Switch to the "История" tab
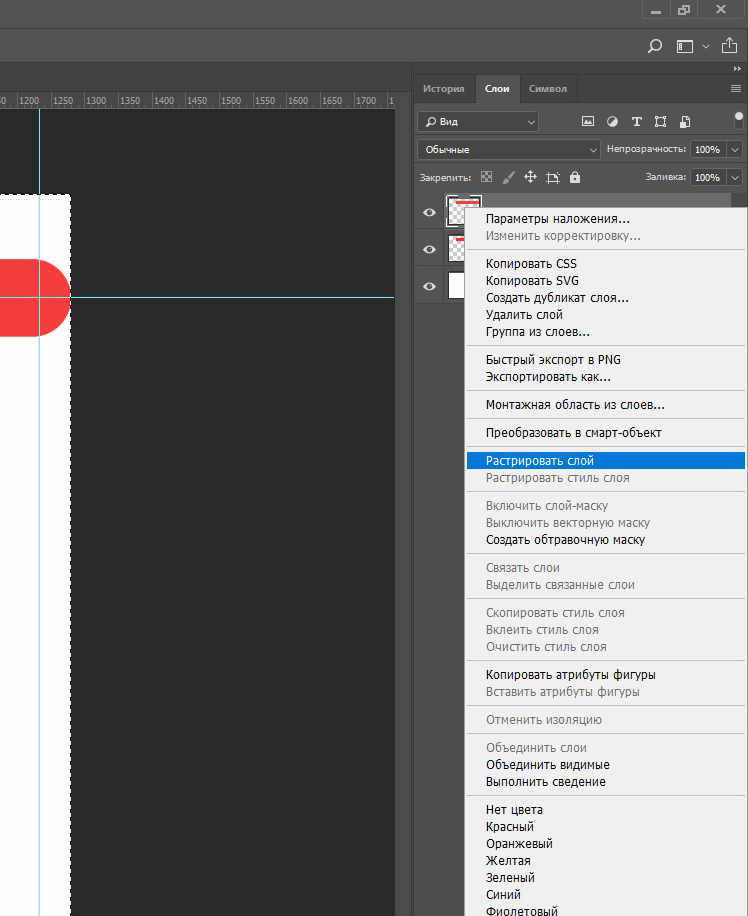The height and width of the screenshot is (916, 748). coord(443,89)
